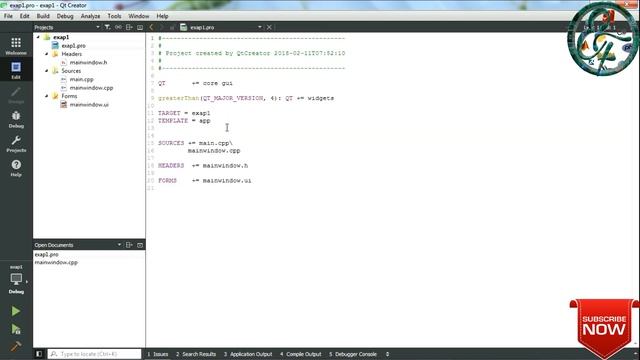The height and width of the screenshot is (360, 640).
Task: Select mainwindow.h in project tree
Action: pos(88,62)
